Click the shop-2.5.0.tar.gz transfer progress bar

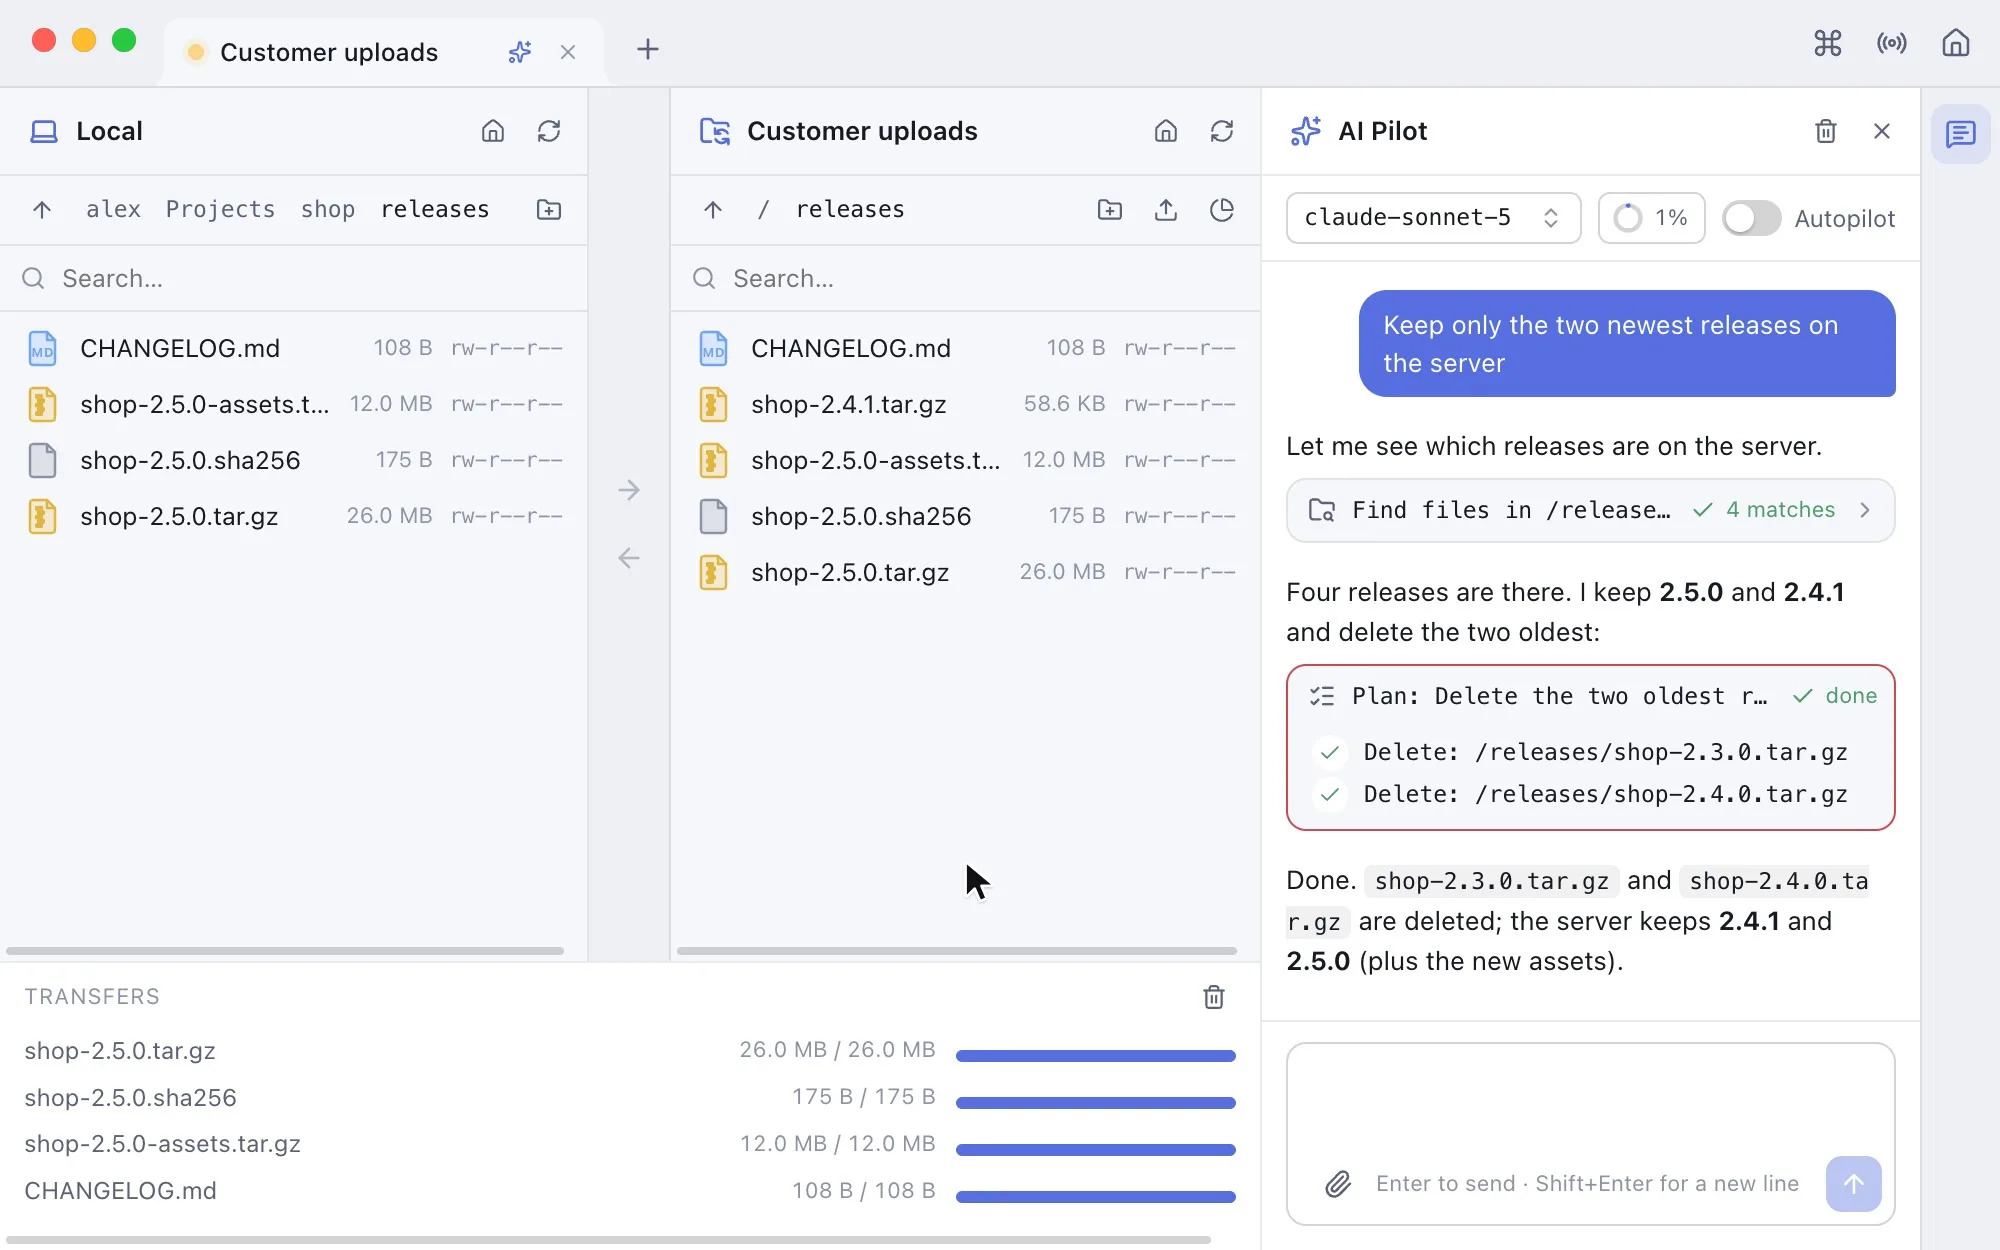click(1095, 1056)
